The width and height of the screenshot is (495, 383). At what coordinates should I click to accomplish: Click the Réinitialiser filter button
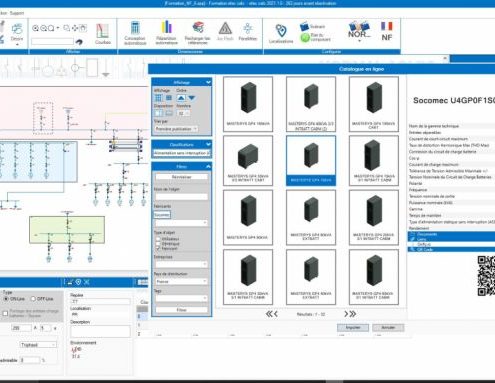182,177
